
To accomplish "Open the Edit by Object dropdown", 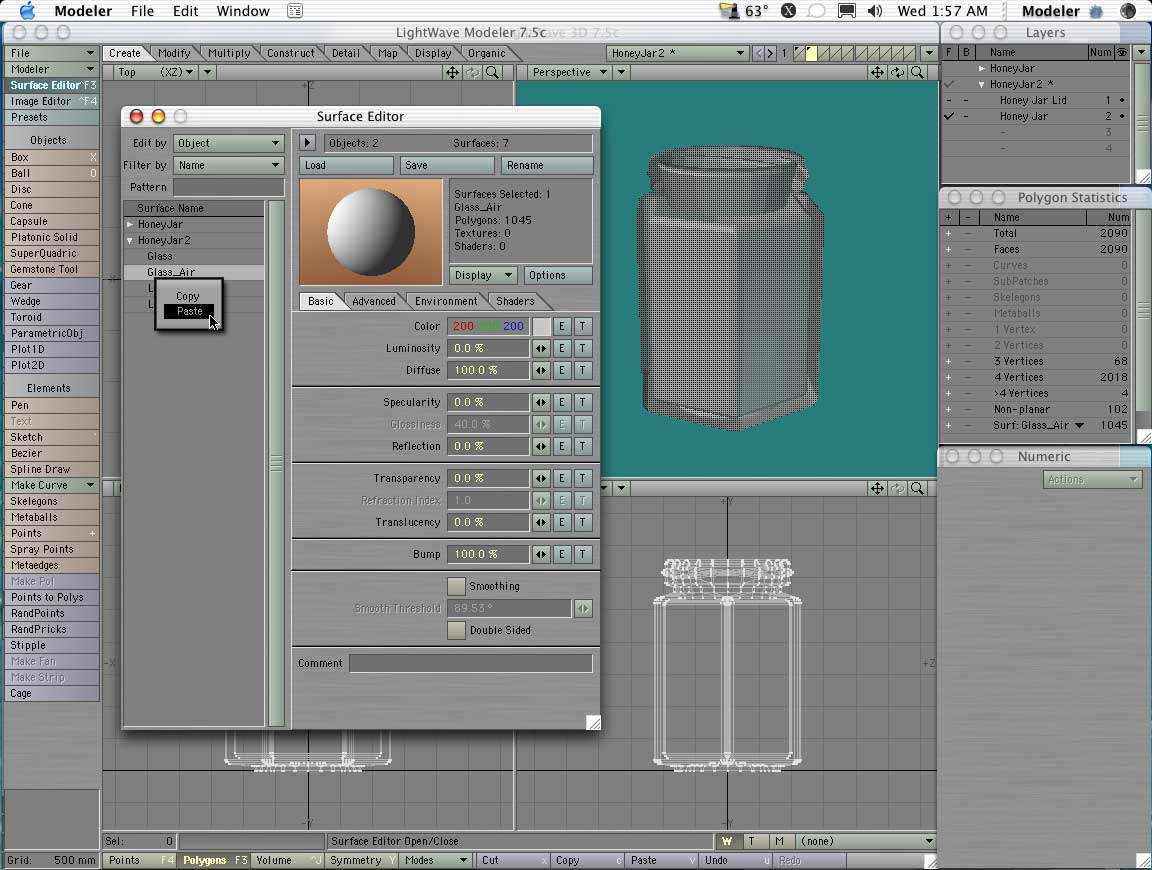I will coord(228,143).
